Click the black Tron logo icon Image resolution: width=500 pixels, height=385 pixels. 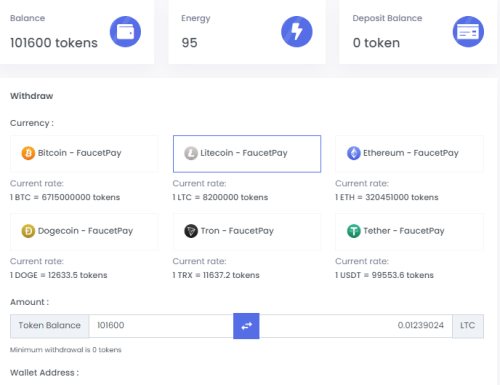pos(191,231)
